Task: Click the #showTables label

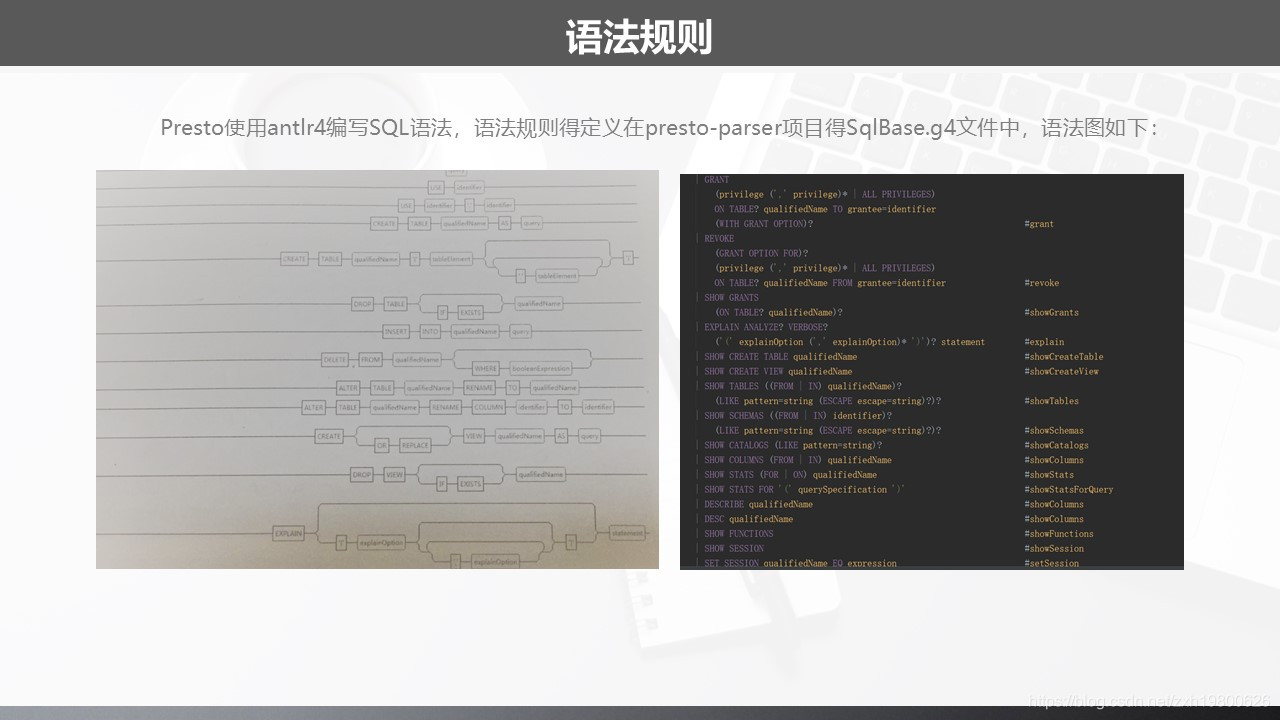Action: coord(1051,401)
